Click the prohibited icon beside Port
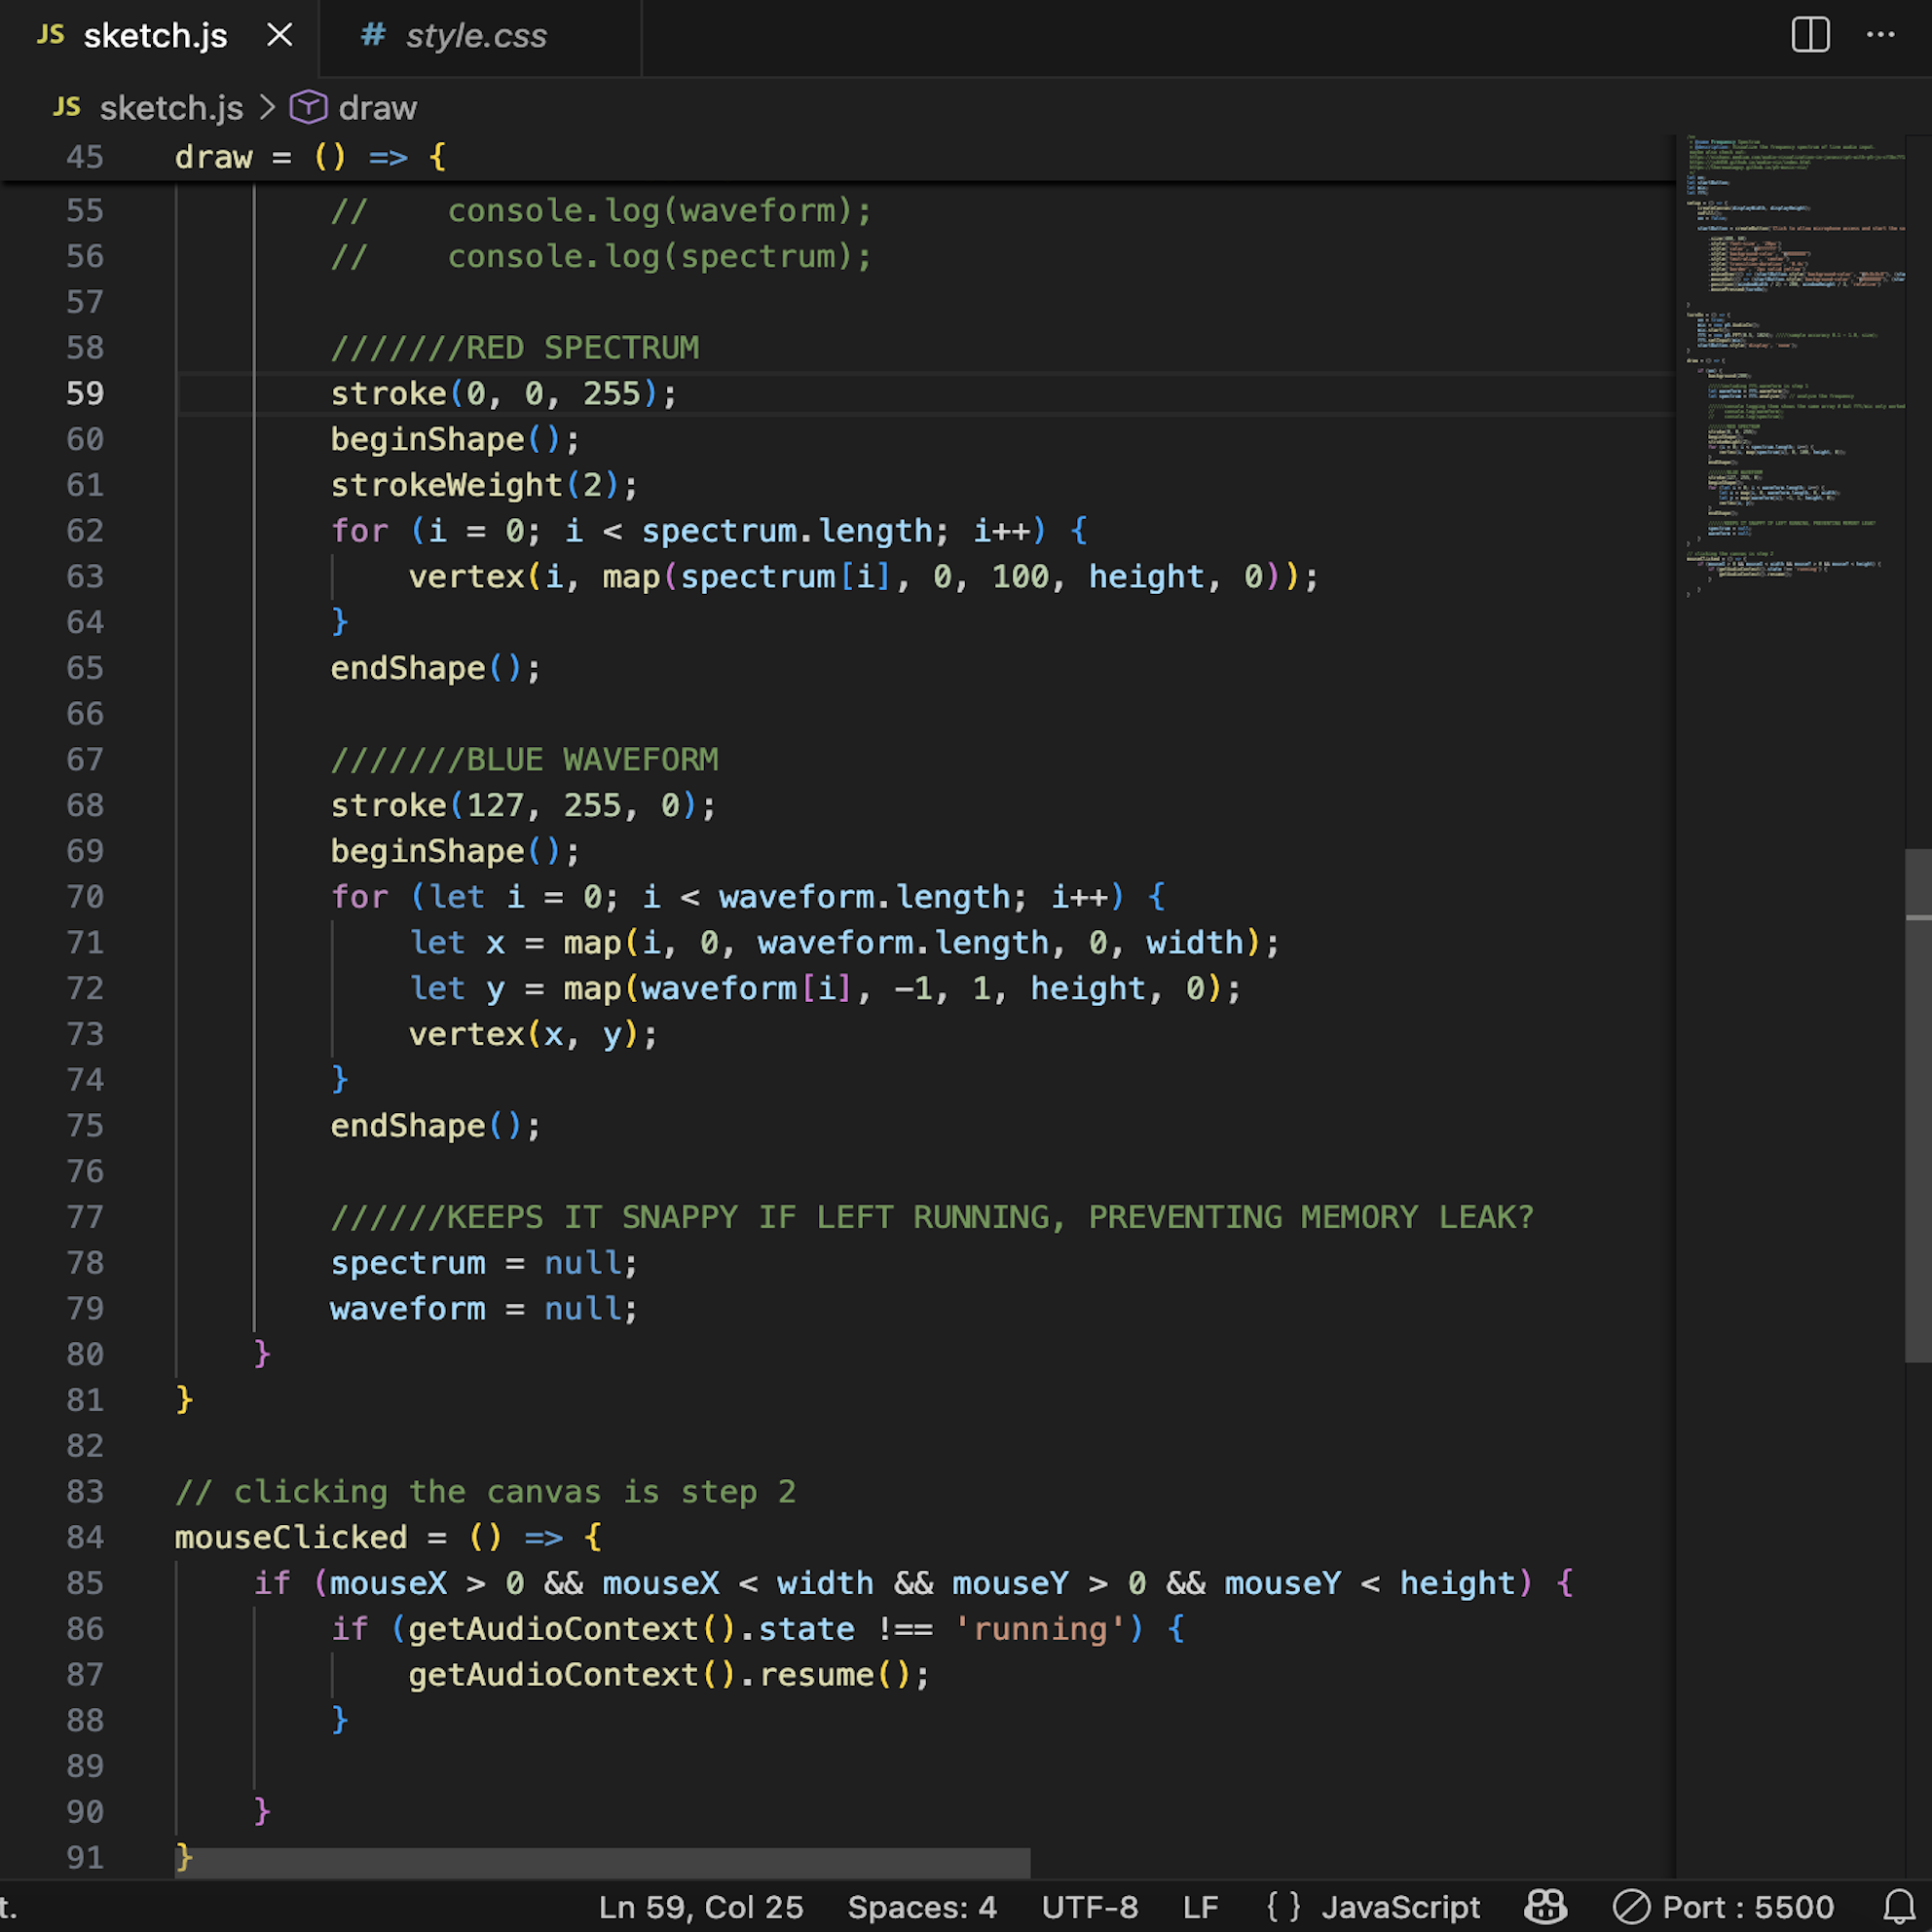 tap(1631, 1907)
